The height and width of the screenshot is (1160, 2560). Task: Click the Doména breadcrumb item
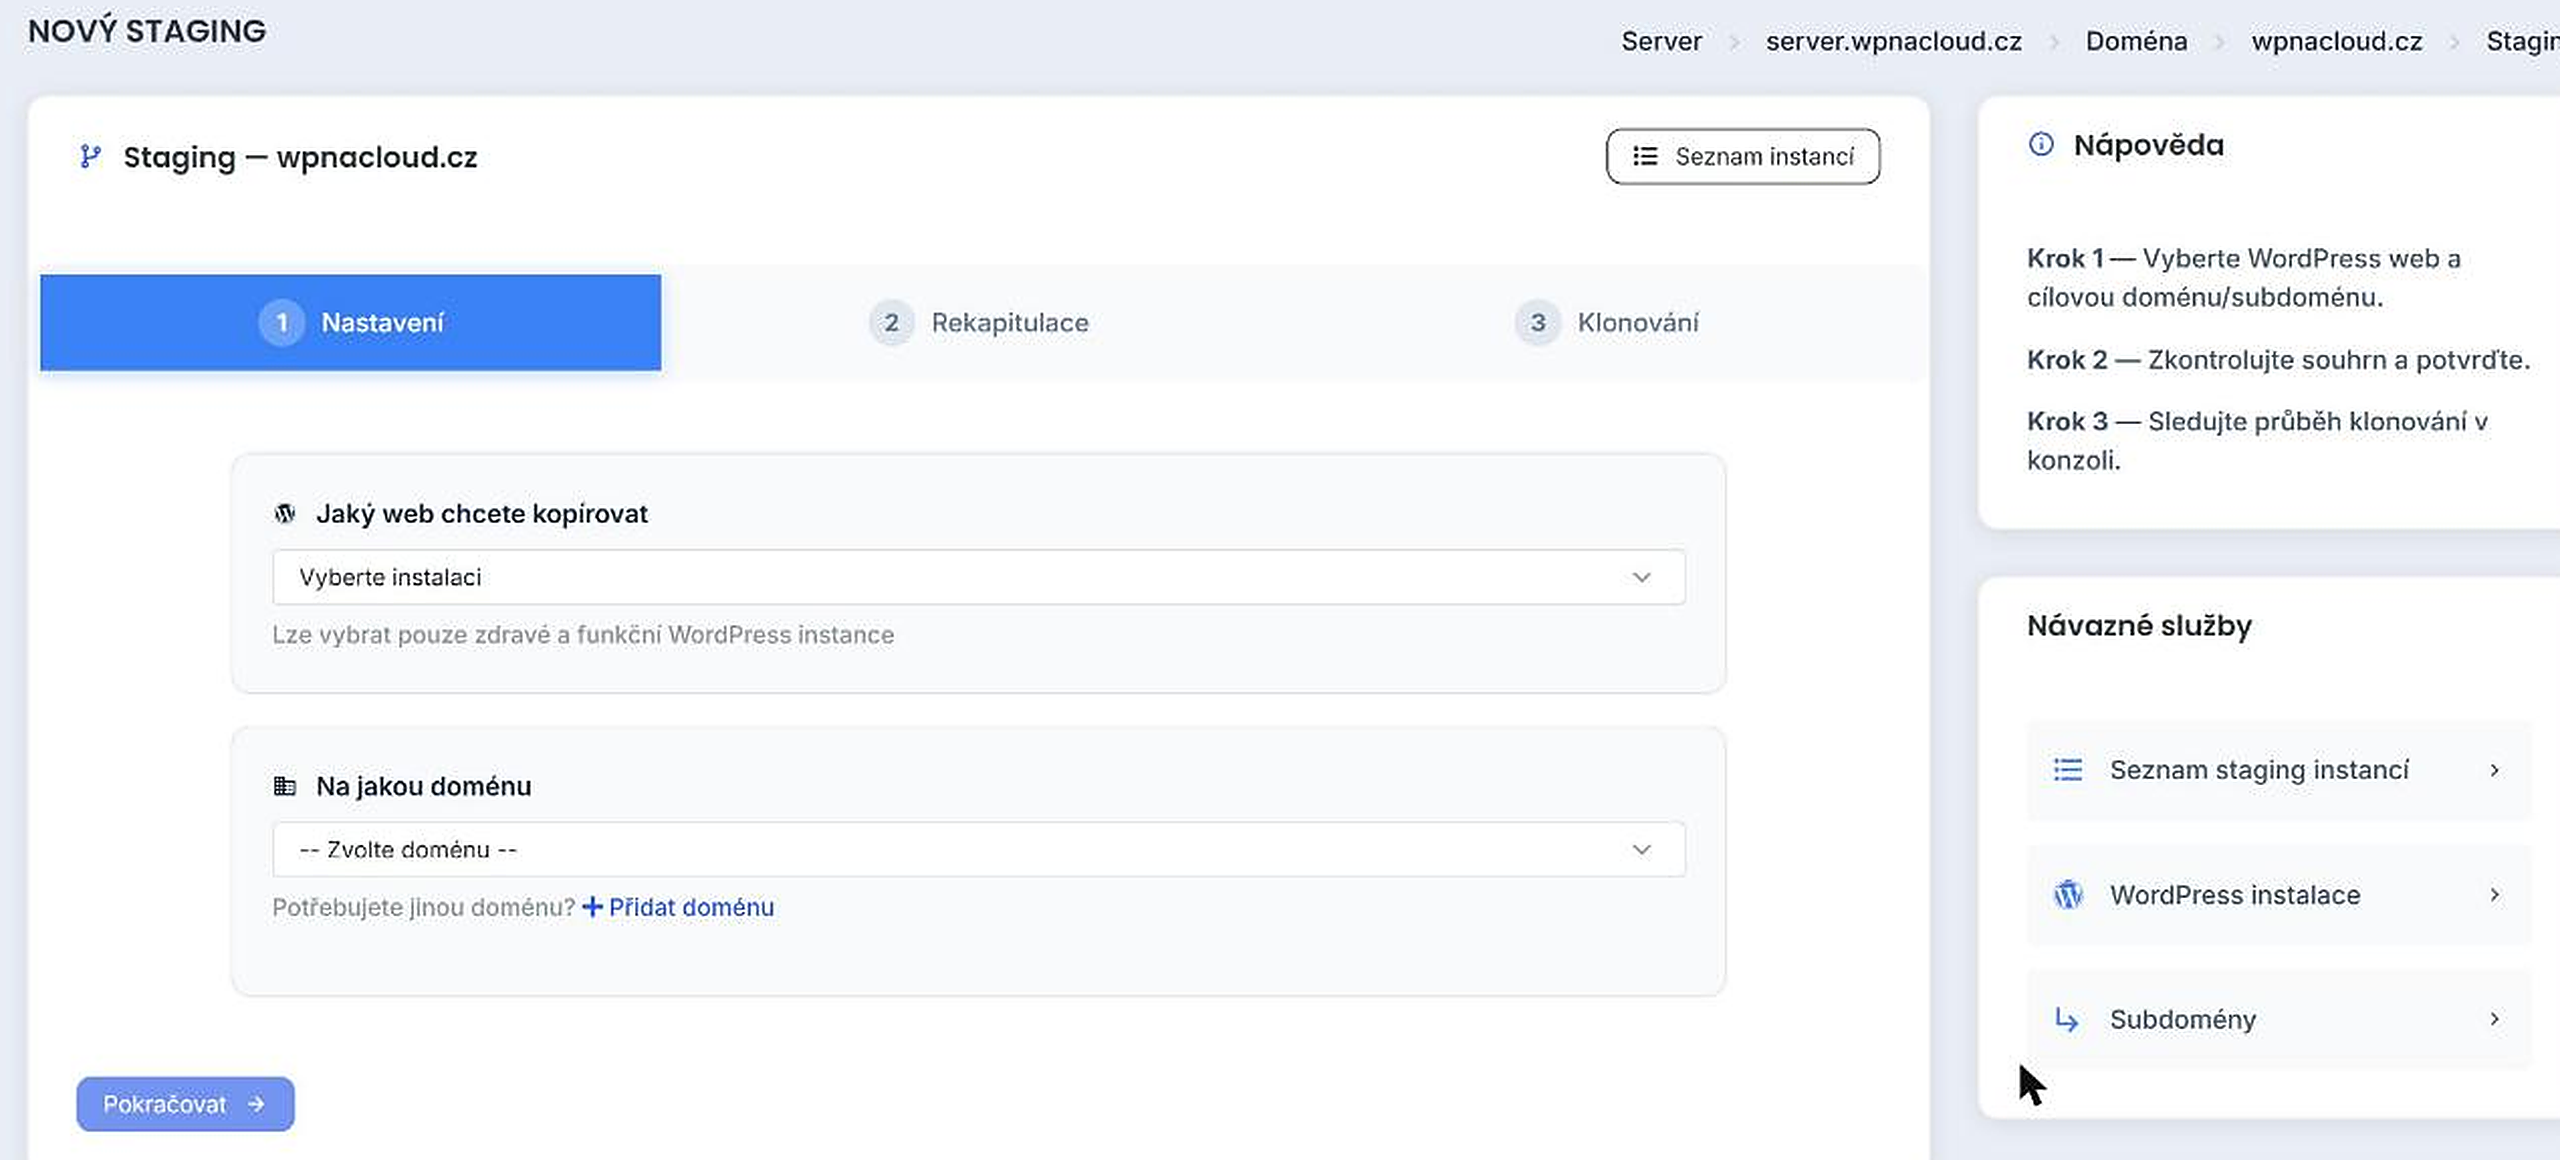click(2136, 41)
